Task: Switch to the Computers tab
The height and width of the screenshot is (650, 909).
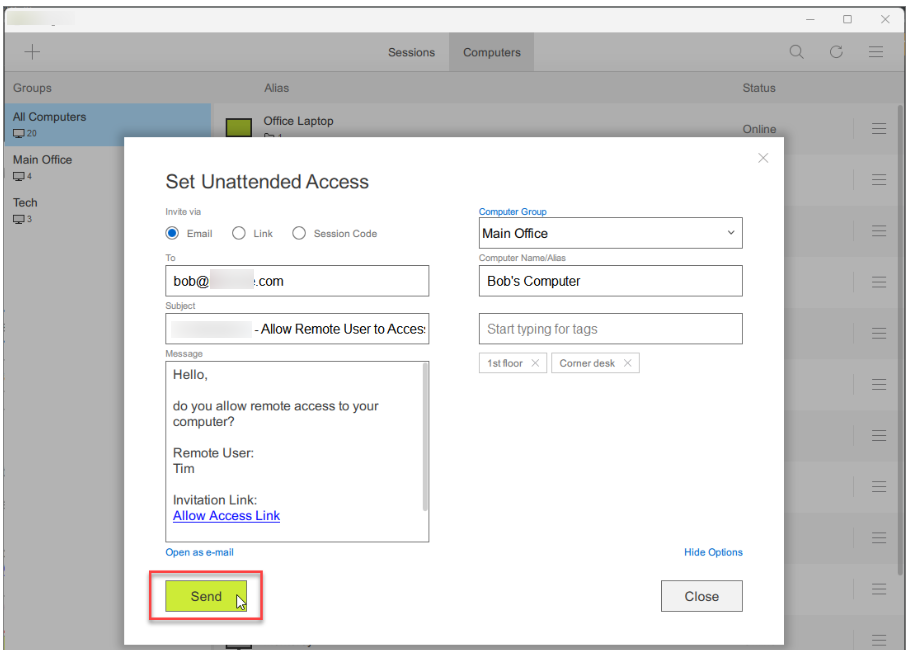Action: pos(490,52)
